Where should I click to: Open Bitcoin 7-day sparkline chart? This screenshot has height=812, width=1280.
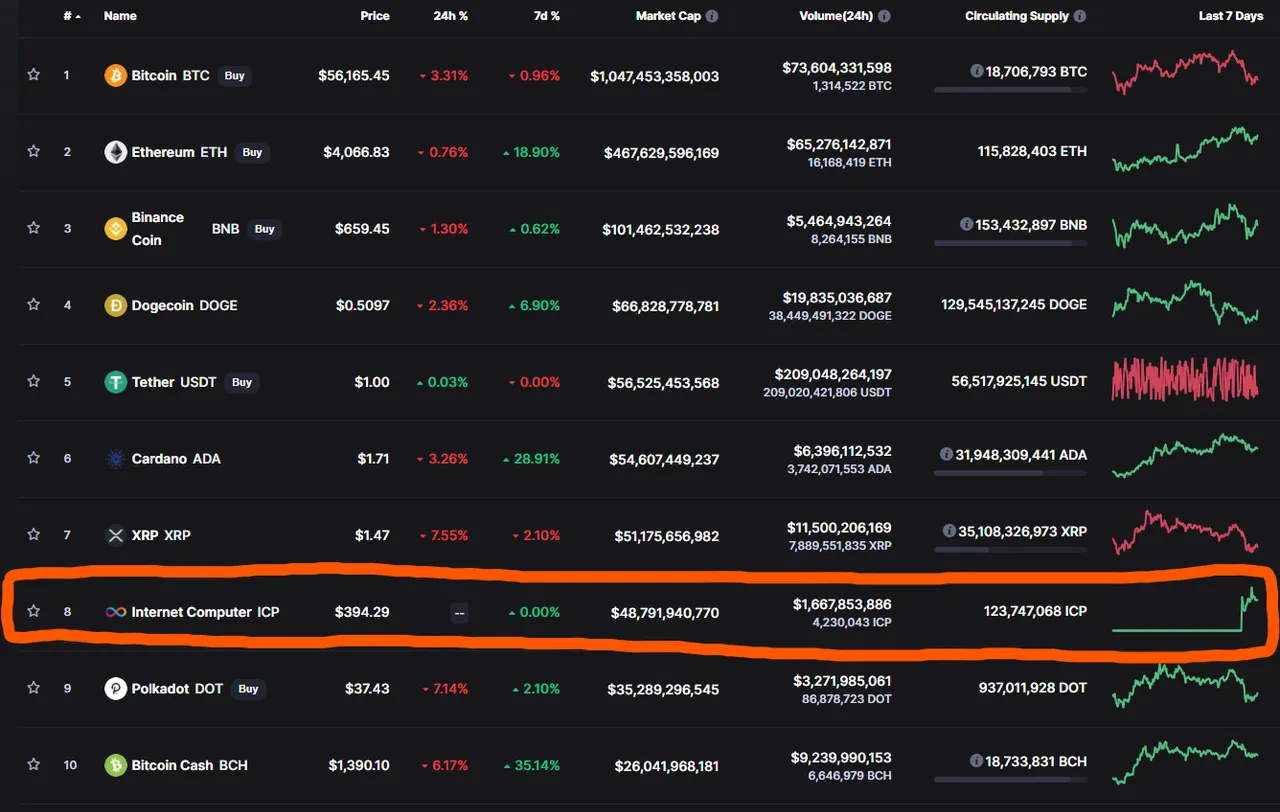click(x=1185, y=72)
